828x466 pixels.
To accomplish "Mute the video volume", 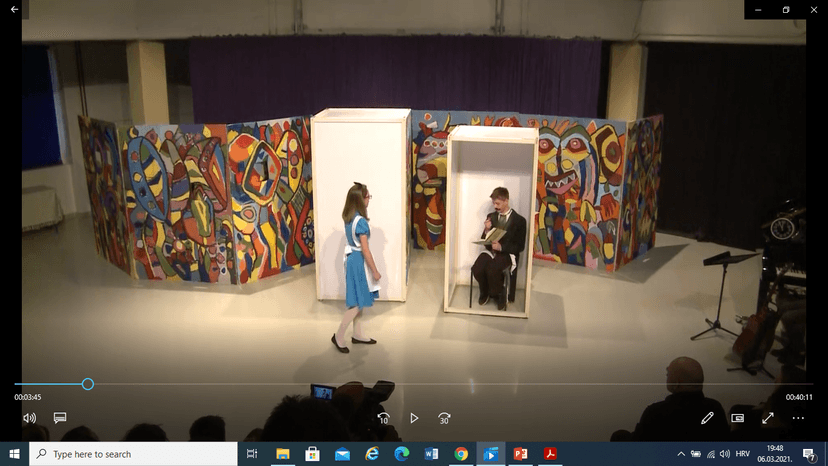I will (x=29, y=418).
